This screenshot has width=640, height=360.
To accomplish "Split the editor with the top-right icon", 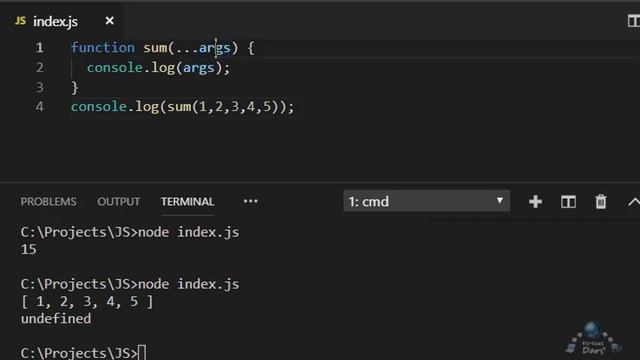I will click(x=634, y=21).
